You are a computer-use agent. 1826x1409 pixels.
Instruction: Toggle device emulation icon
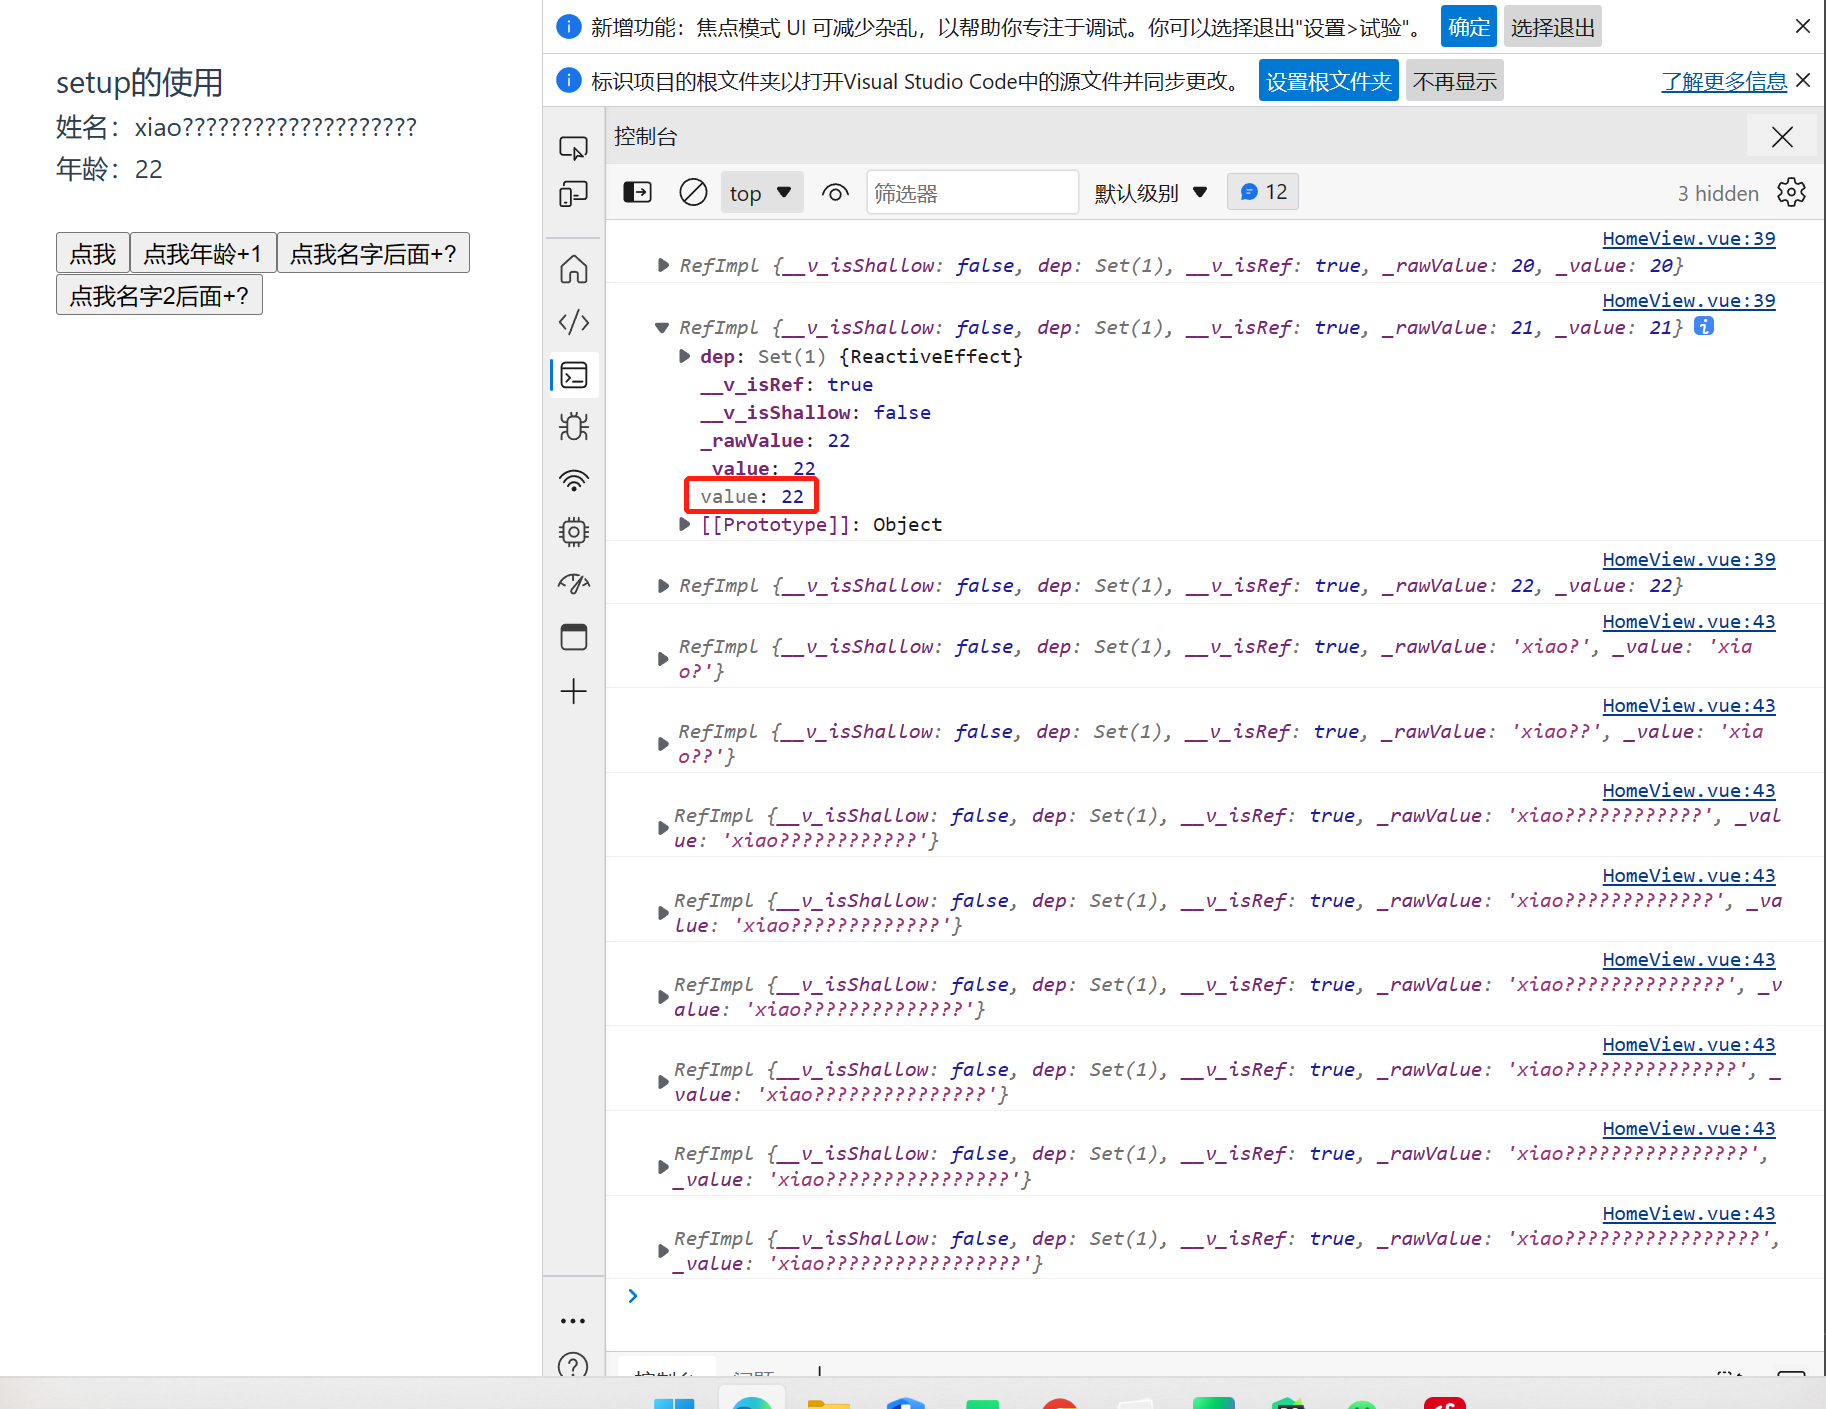tap(573, 194)
